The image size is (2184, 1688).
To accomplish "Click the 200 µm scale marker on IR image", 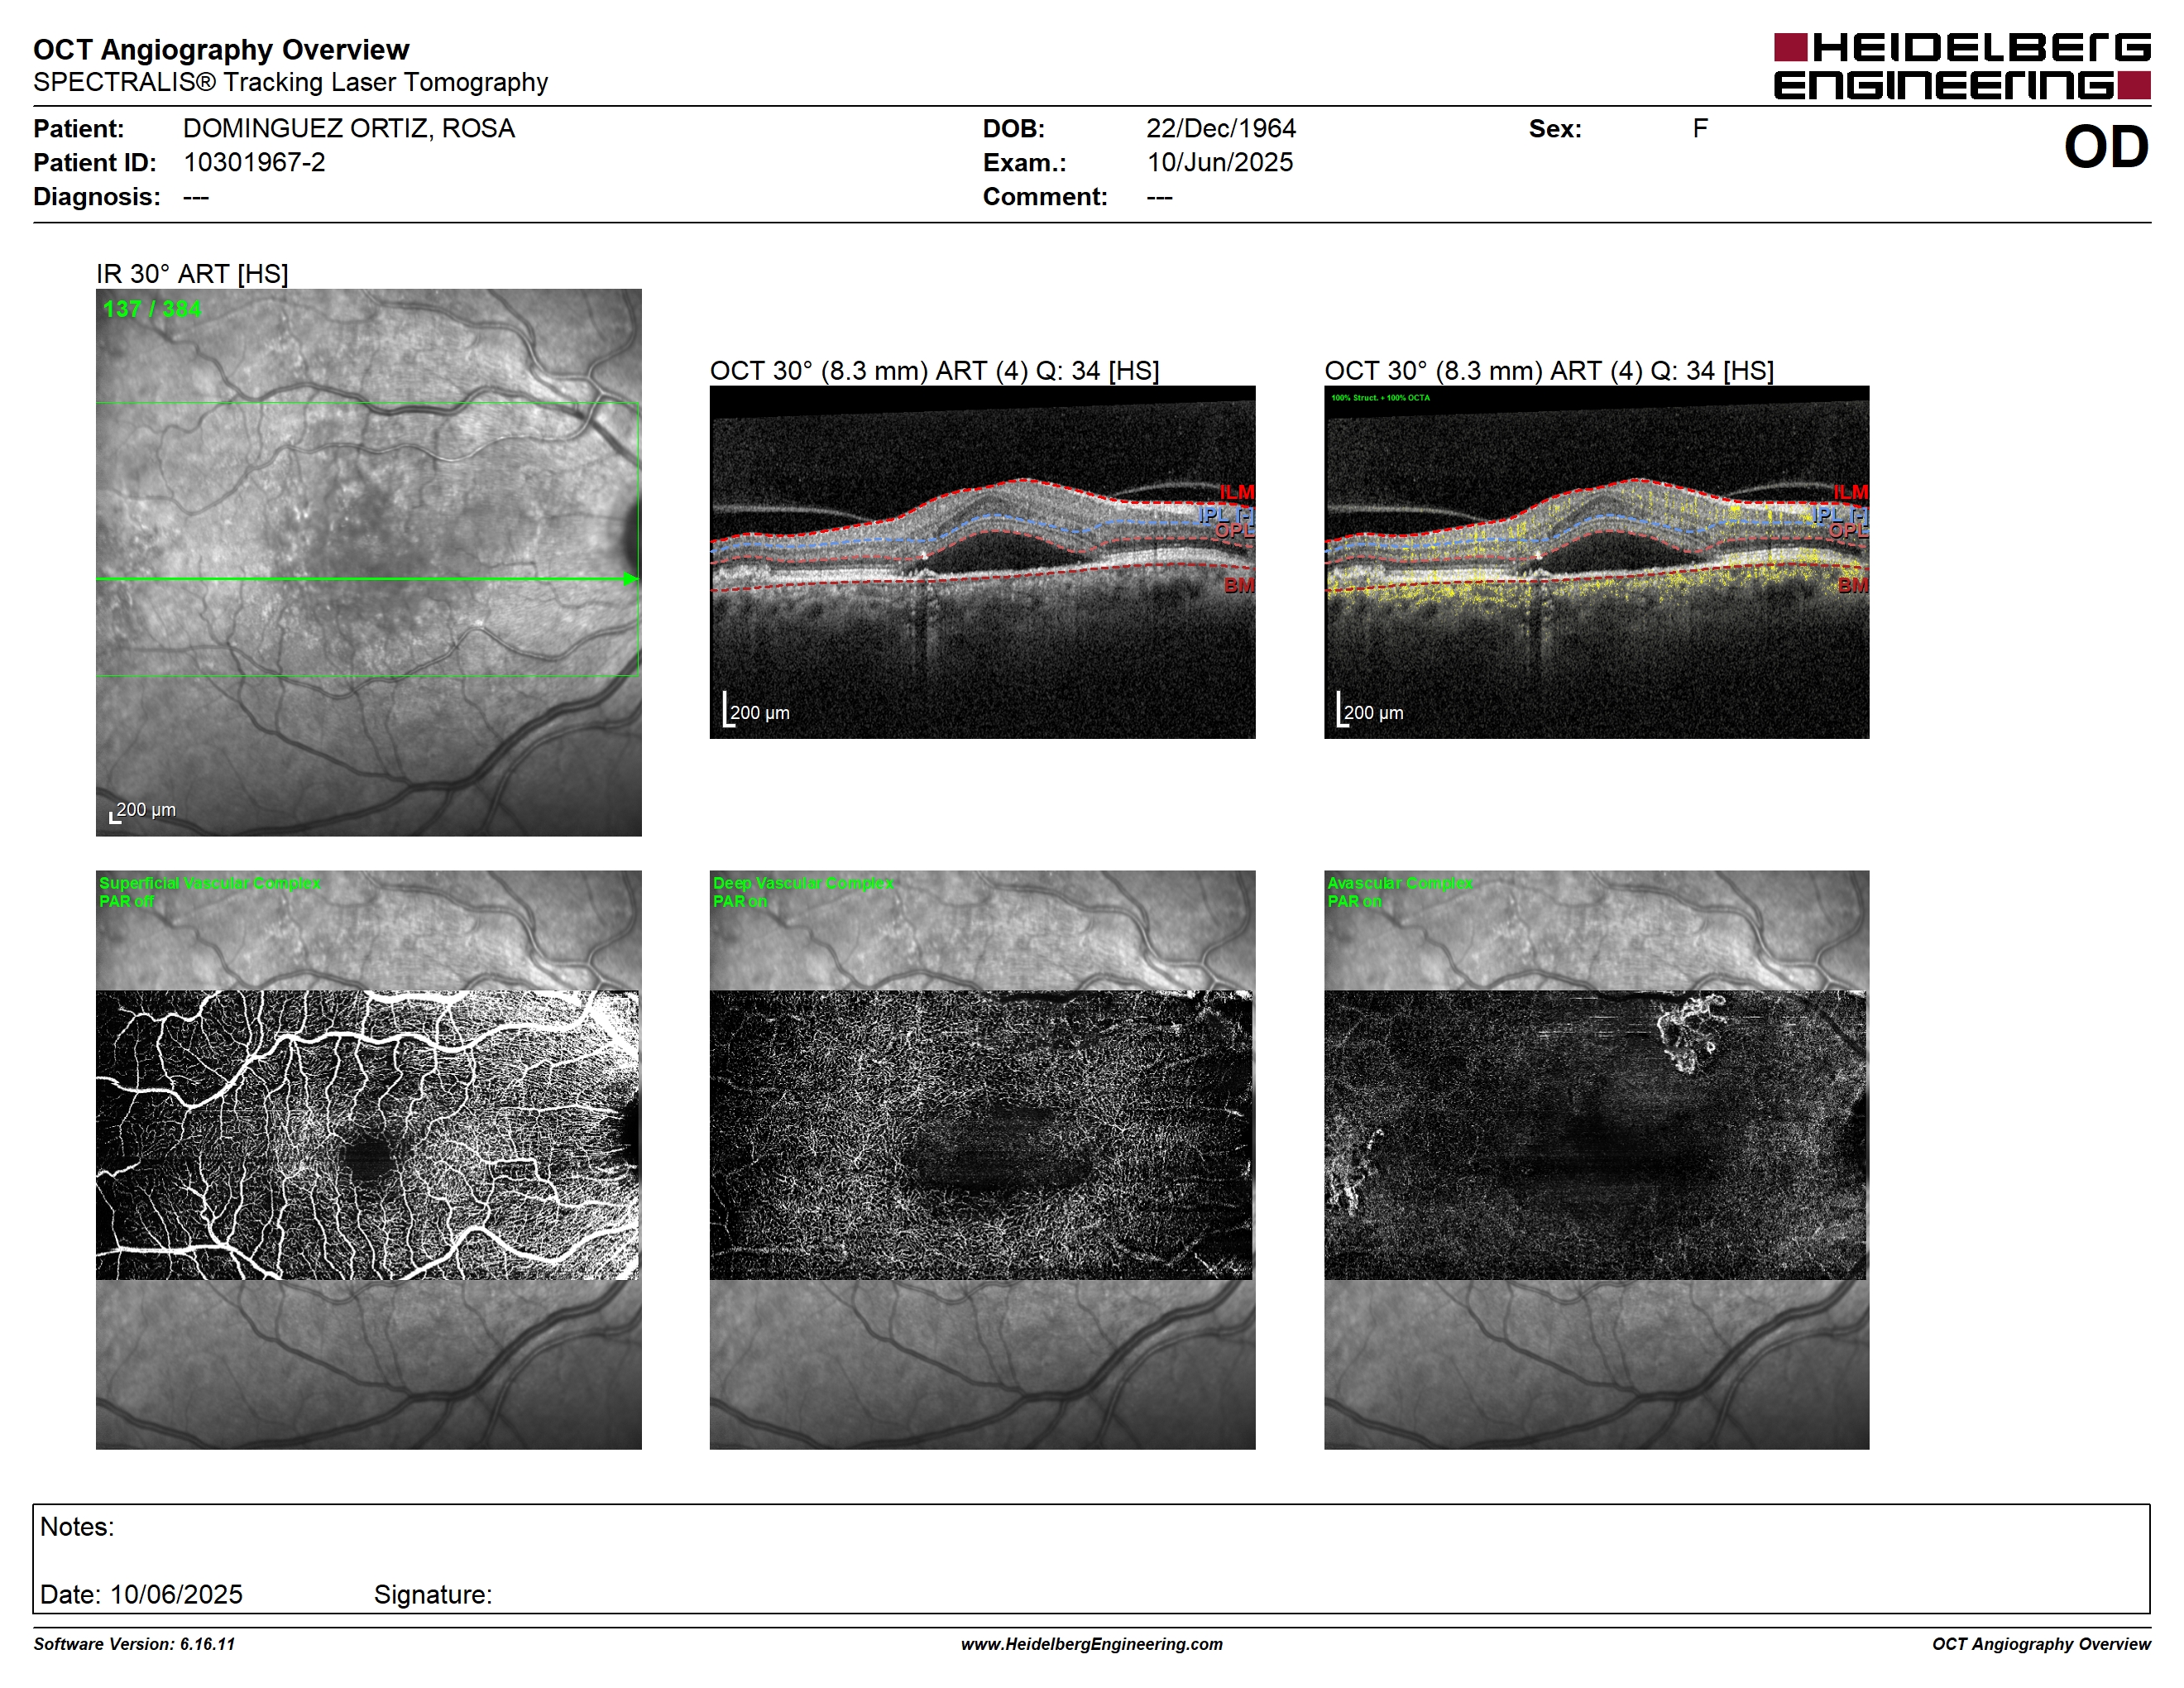I will 142,811.
